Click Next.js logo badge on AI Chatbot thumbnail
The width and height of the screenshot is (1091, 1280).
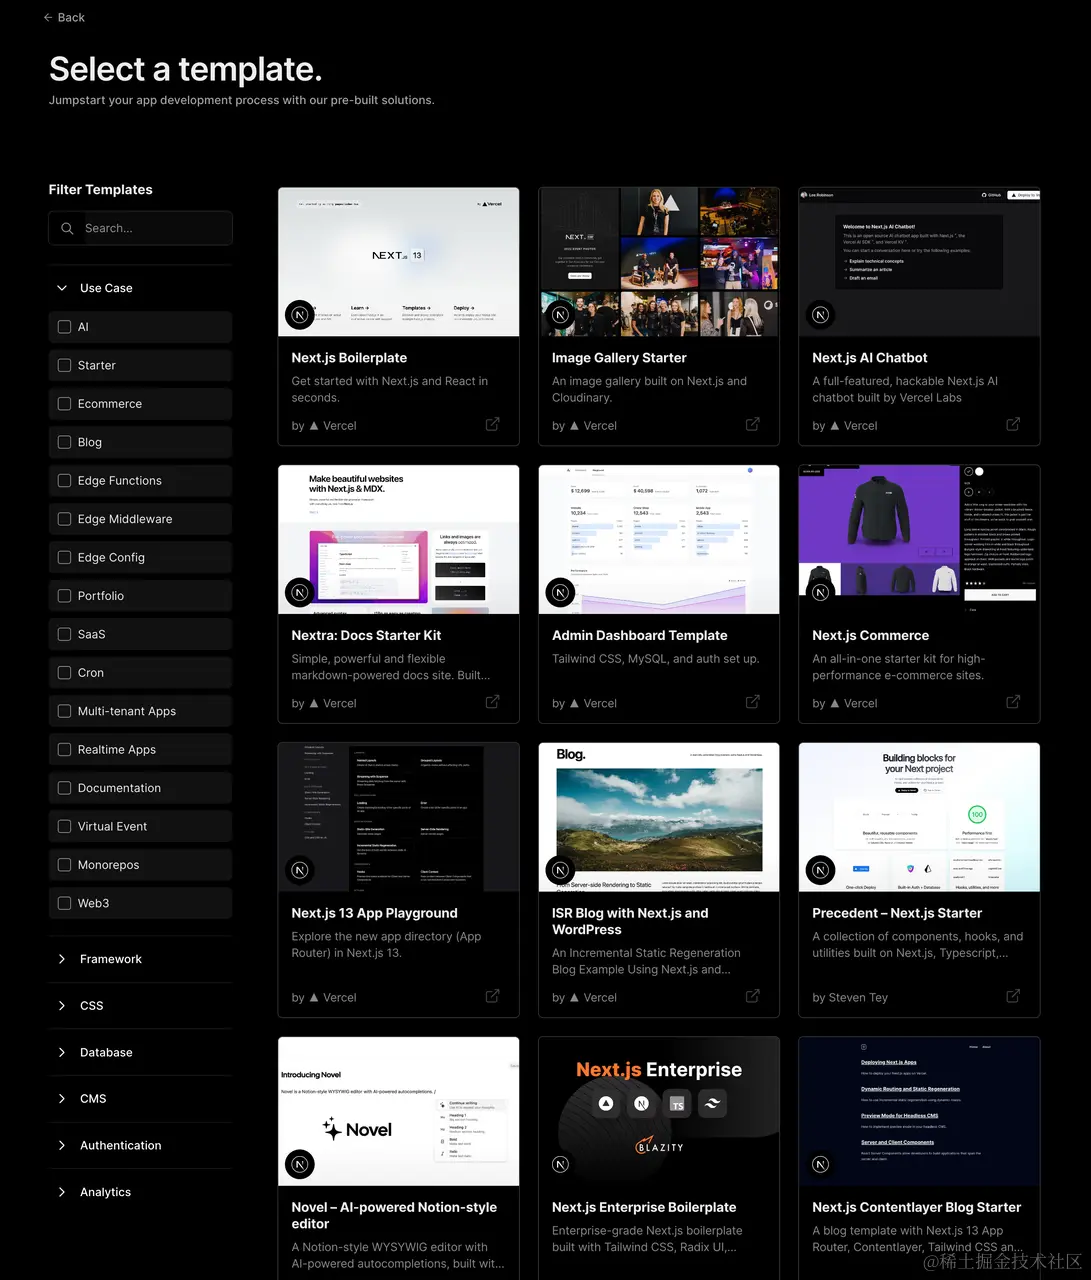pos(821,315)
